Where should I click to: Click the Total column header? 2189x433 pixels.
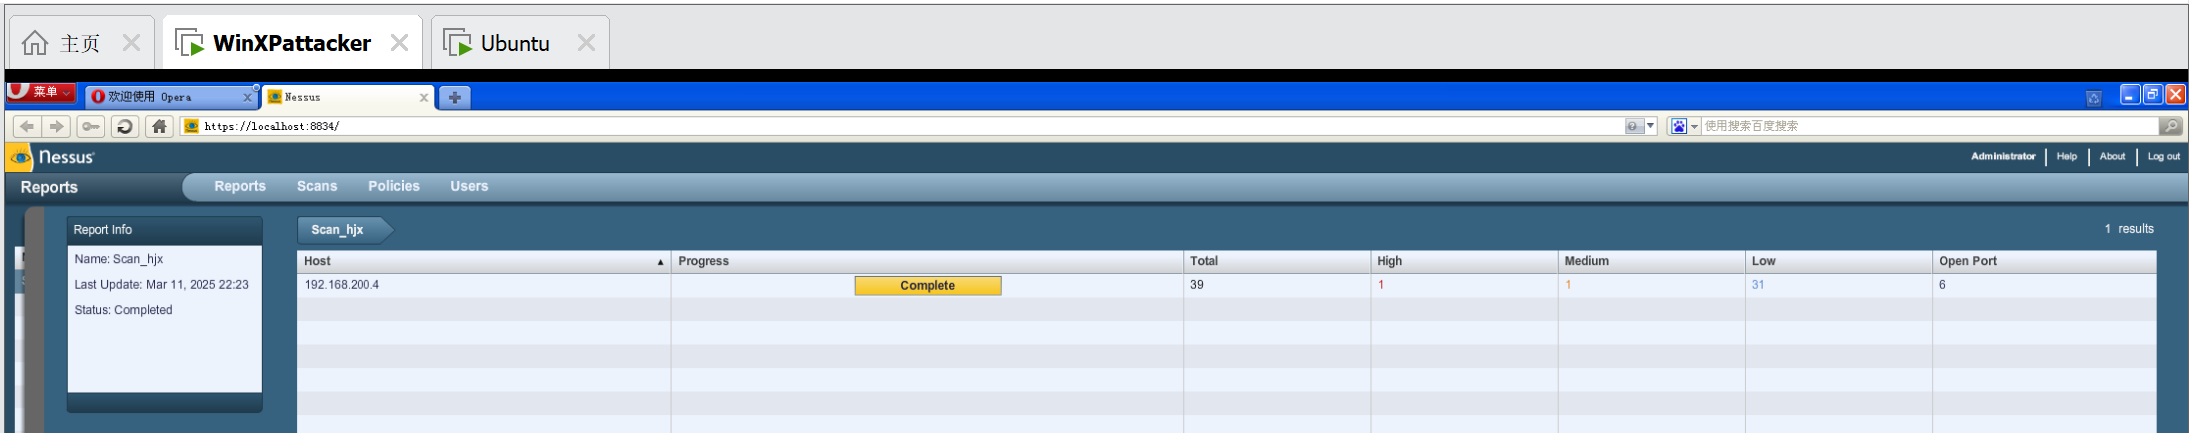(1277, 261)
